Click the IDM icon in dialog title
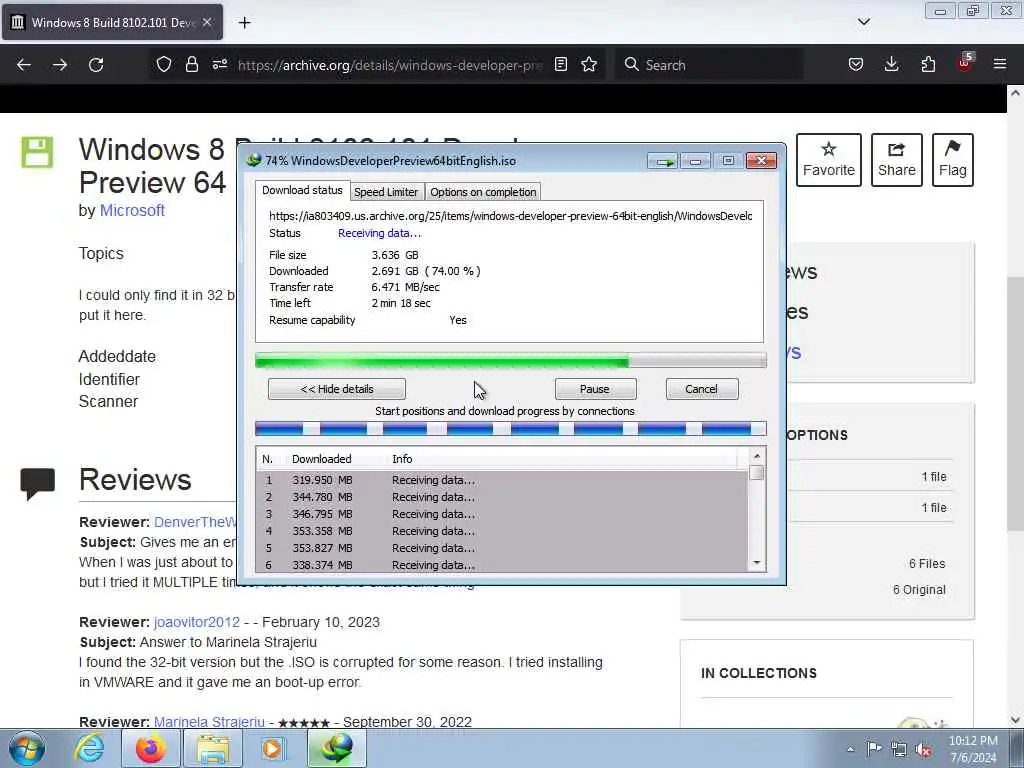 coord(254,161)
